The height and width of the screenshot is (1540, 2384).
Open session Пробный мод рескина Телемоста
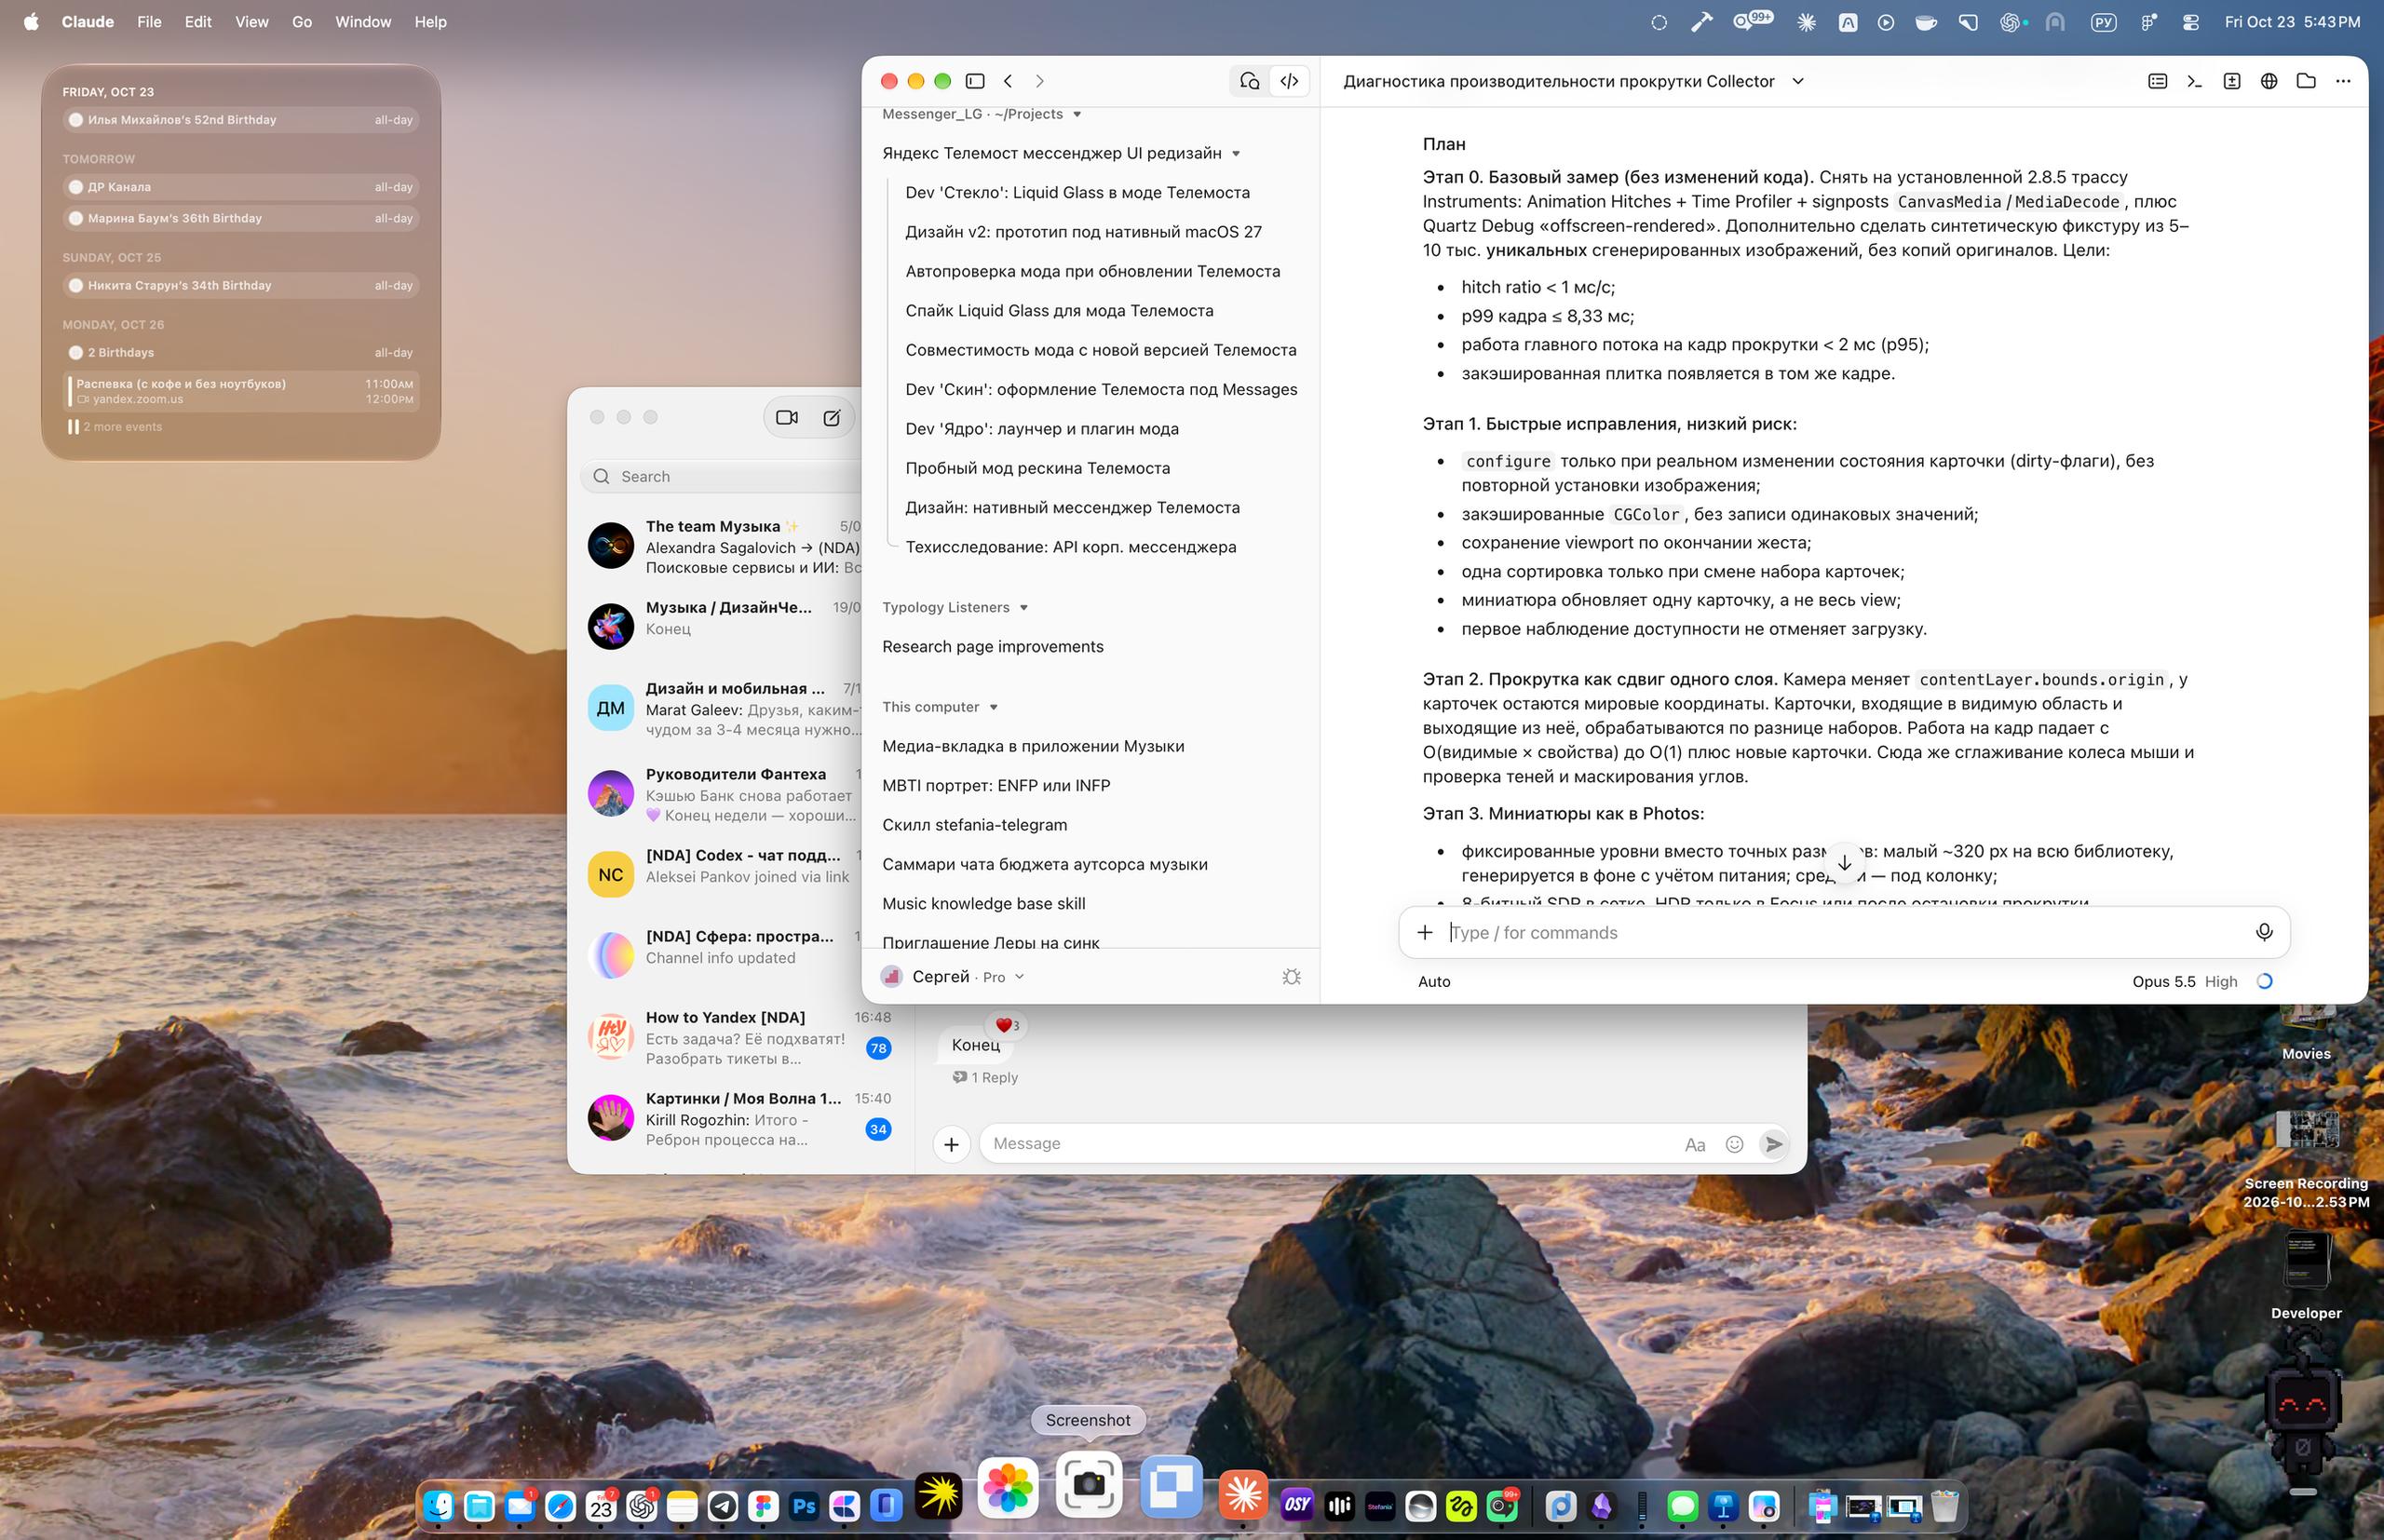tap(1037, 468)
